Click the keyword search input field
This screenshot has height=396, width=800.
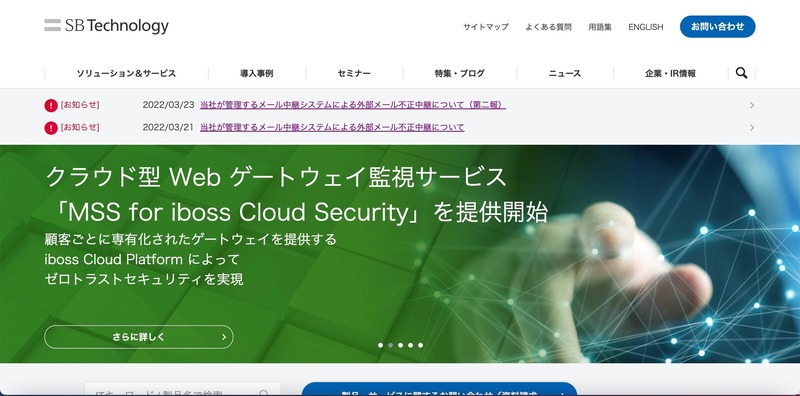click(183, 390)
